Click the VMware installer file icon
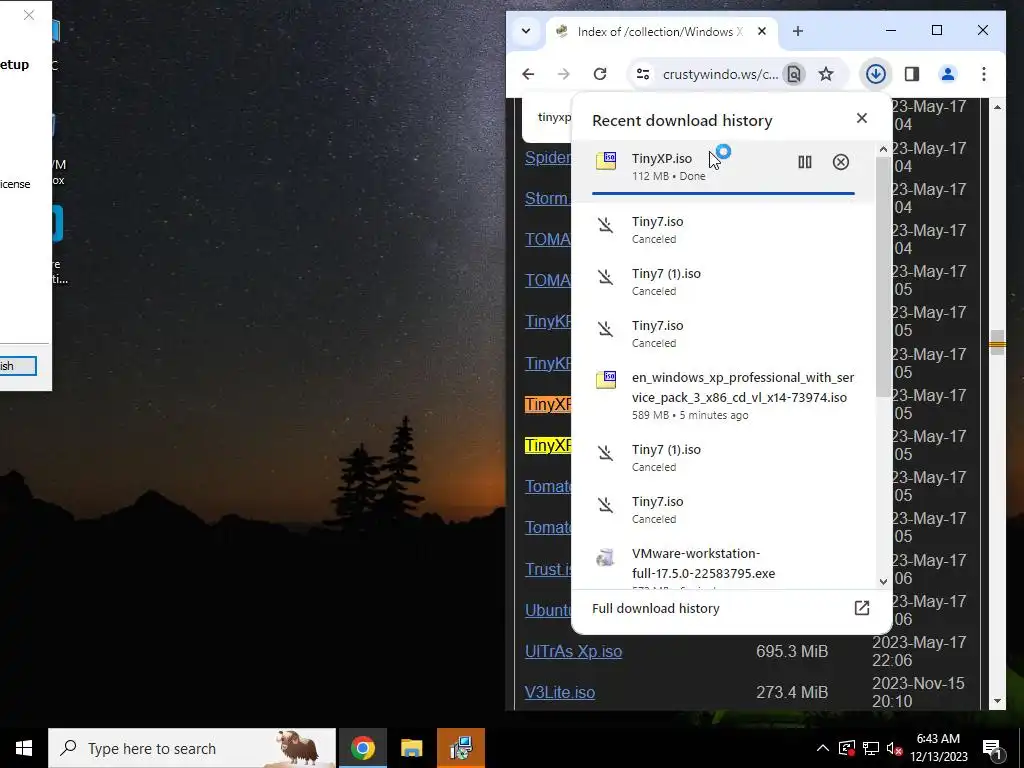Viewport: 1024px width, 768px height. click(605, 557)
